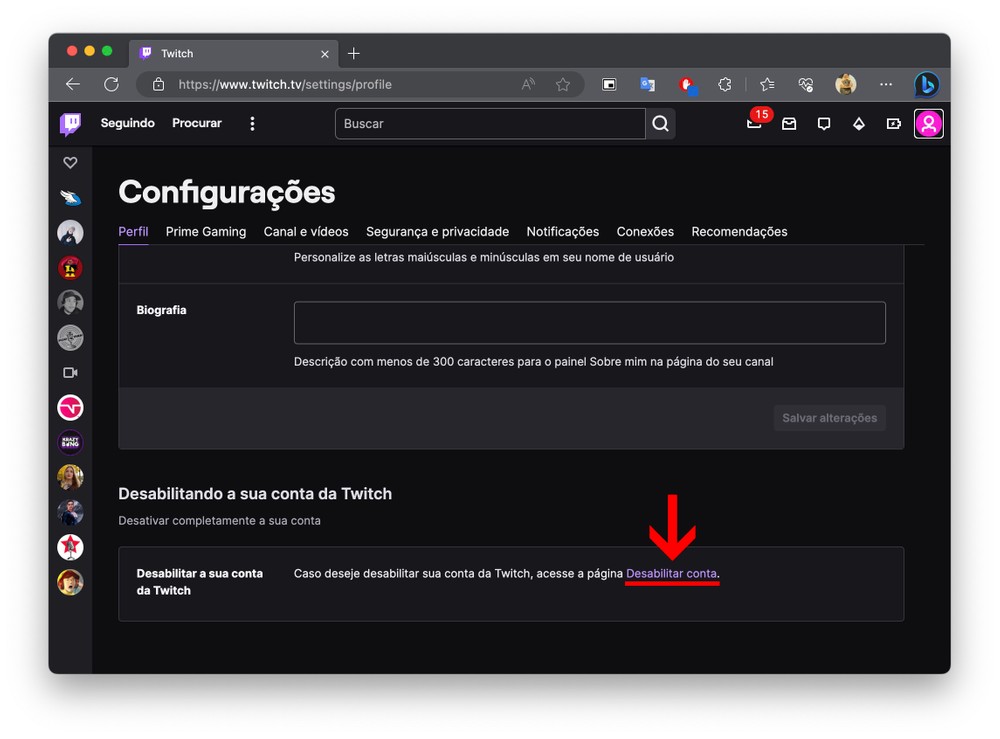Click the browser back arrow
Screen dimensions: 1000x739
[x=73, y=84]
